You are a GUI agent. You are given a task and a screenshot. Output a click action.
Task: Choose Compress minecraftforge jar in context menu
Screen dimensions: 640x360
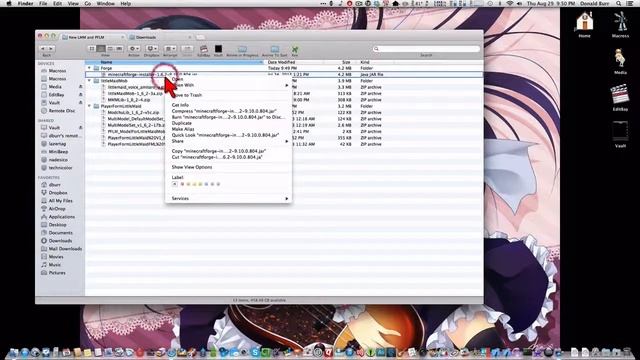point(228,111)
